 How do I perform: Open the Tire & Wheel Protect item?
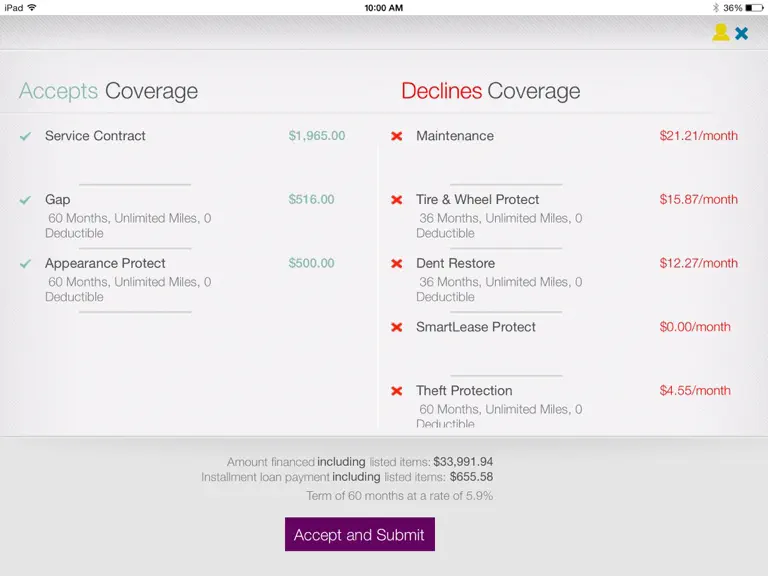(478, 199)
